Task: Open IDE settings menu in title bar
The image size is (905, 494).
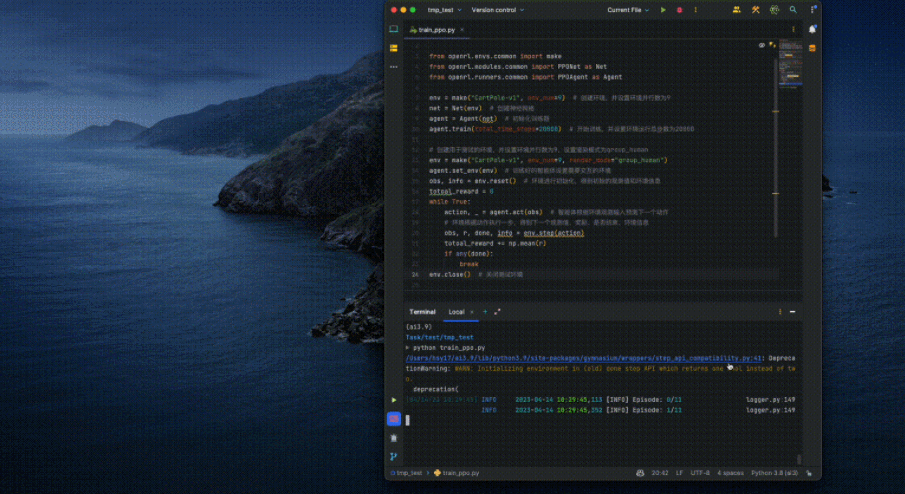Action: [813, 10]
